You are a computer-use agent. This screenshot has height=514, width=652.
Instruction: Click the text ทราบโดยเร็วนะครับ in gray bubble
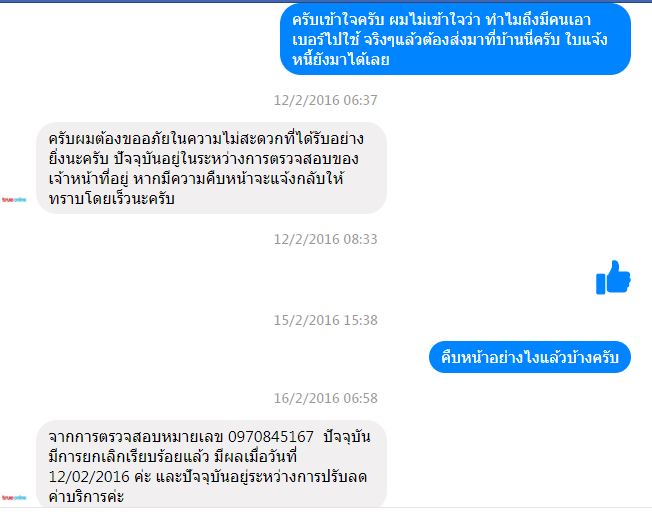(x=111, y=199)
